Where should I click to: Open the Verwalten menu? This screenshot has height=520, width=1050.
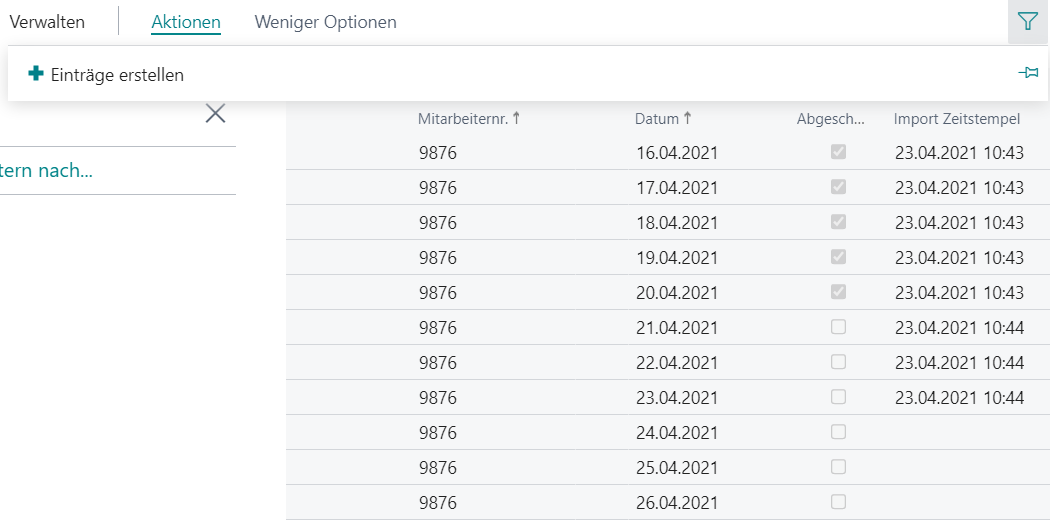tap(47, 22)
